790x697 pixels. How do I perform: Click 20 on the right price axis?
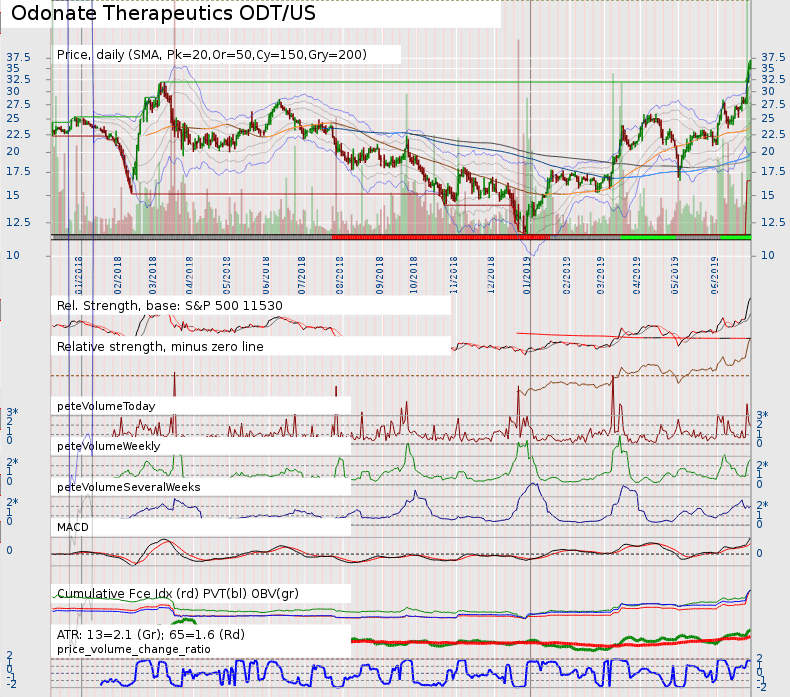768,151
